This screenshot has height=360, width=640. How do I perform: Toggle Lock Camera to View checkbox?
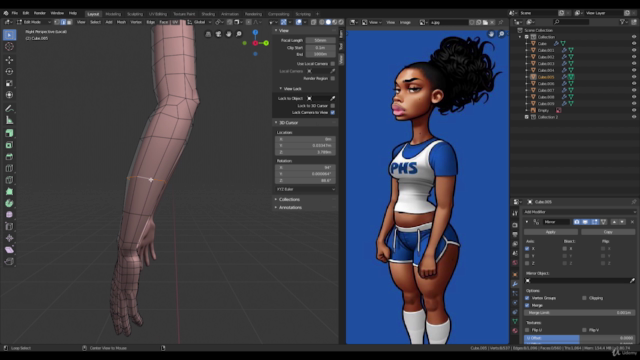tap(333, 113)
